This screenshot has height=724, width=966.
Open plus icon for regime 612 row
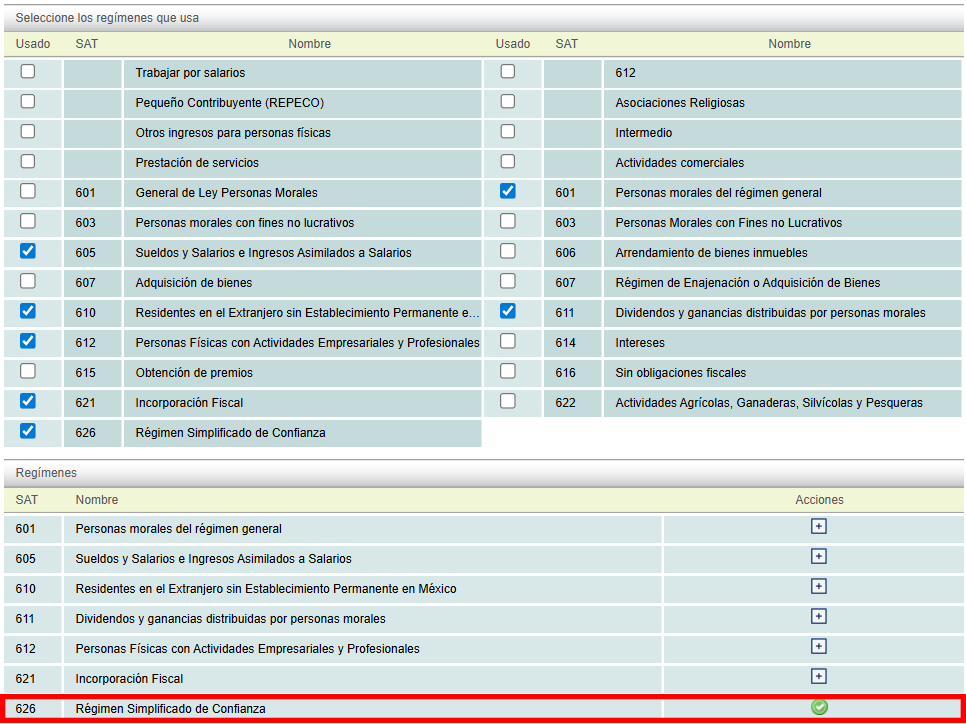coord(819,647)
